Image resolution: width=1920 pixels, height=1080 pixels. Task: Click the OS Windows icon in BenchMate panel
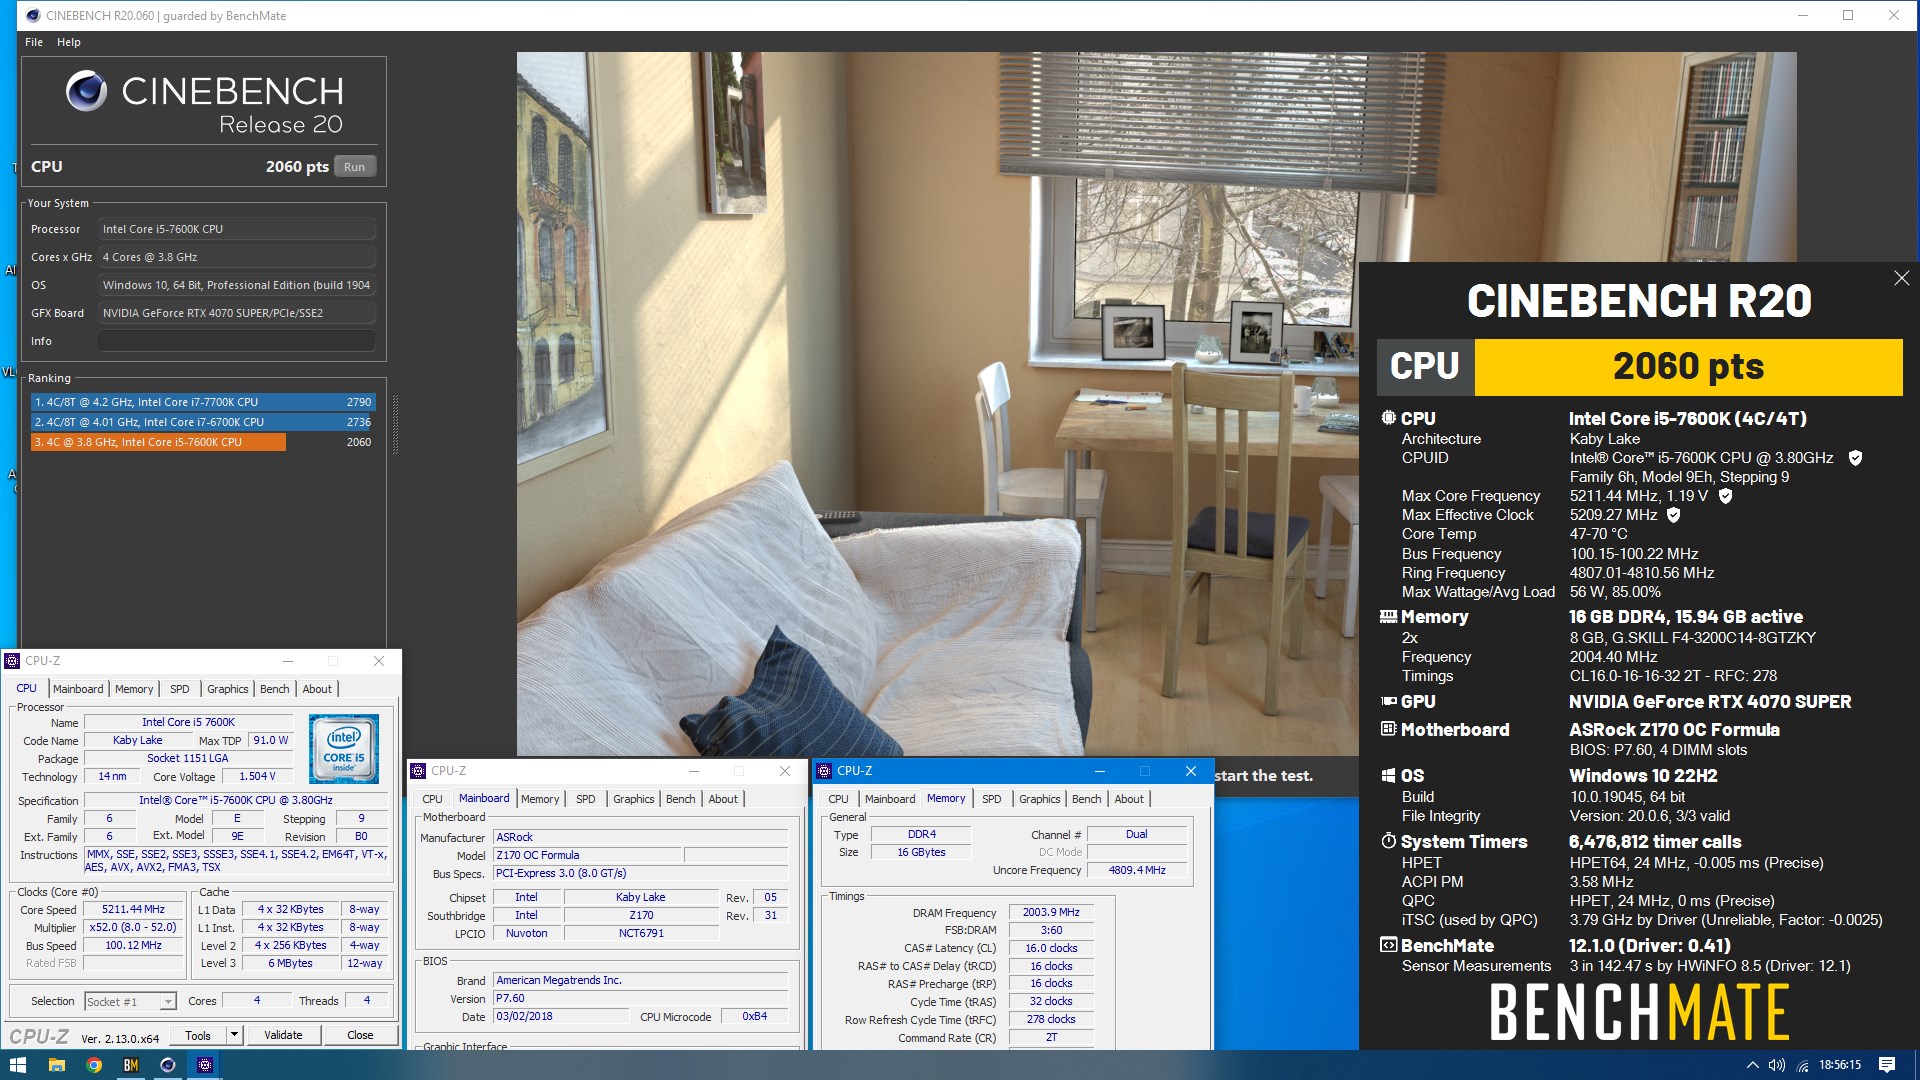(1388, 776)
